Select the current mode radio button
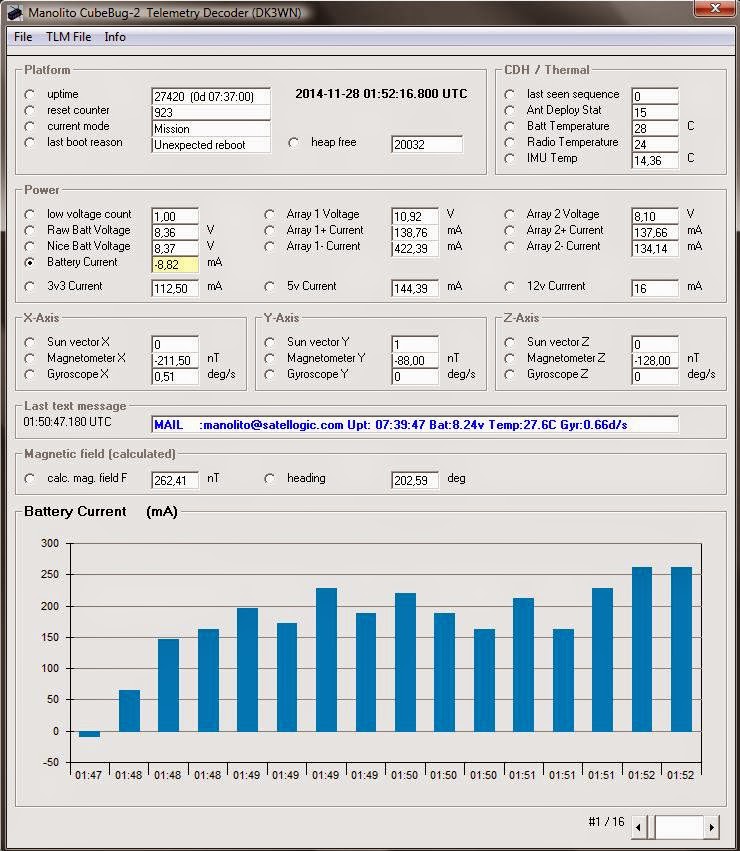The height and width of the screenshot is (851, 740). [x=30, y=126]
